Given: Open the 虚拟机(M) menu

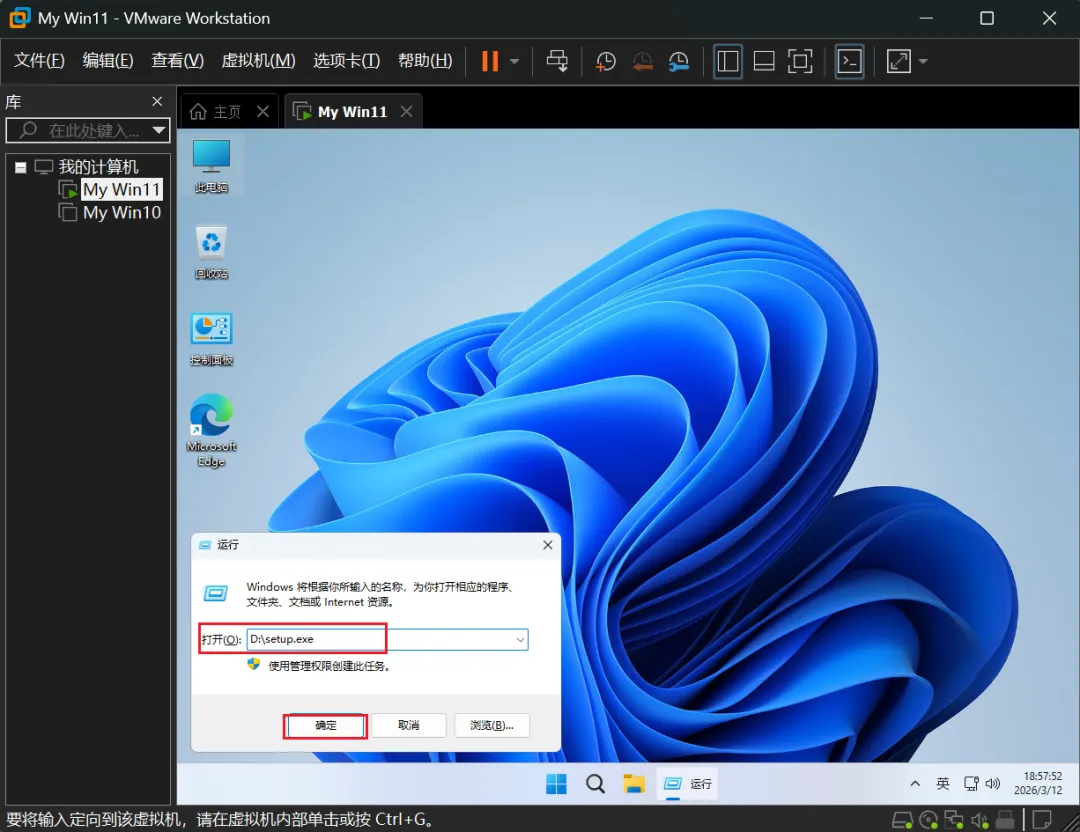Looking at the screenshot, I should click(258, 61).
